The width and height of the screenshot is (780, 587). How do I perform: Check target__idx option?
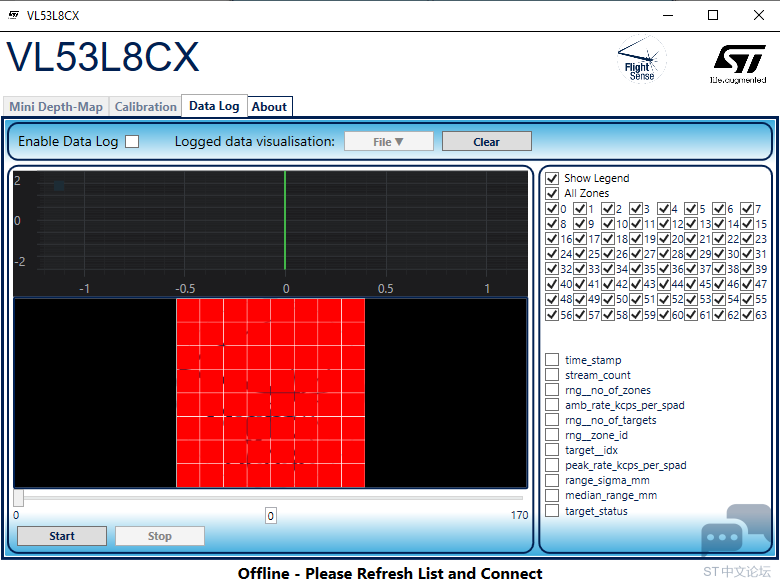pyautogui.click(x=552, y=450)
